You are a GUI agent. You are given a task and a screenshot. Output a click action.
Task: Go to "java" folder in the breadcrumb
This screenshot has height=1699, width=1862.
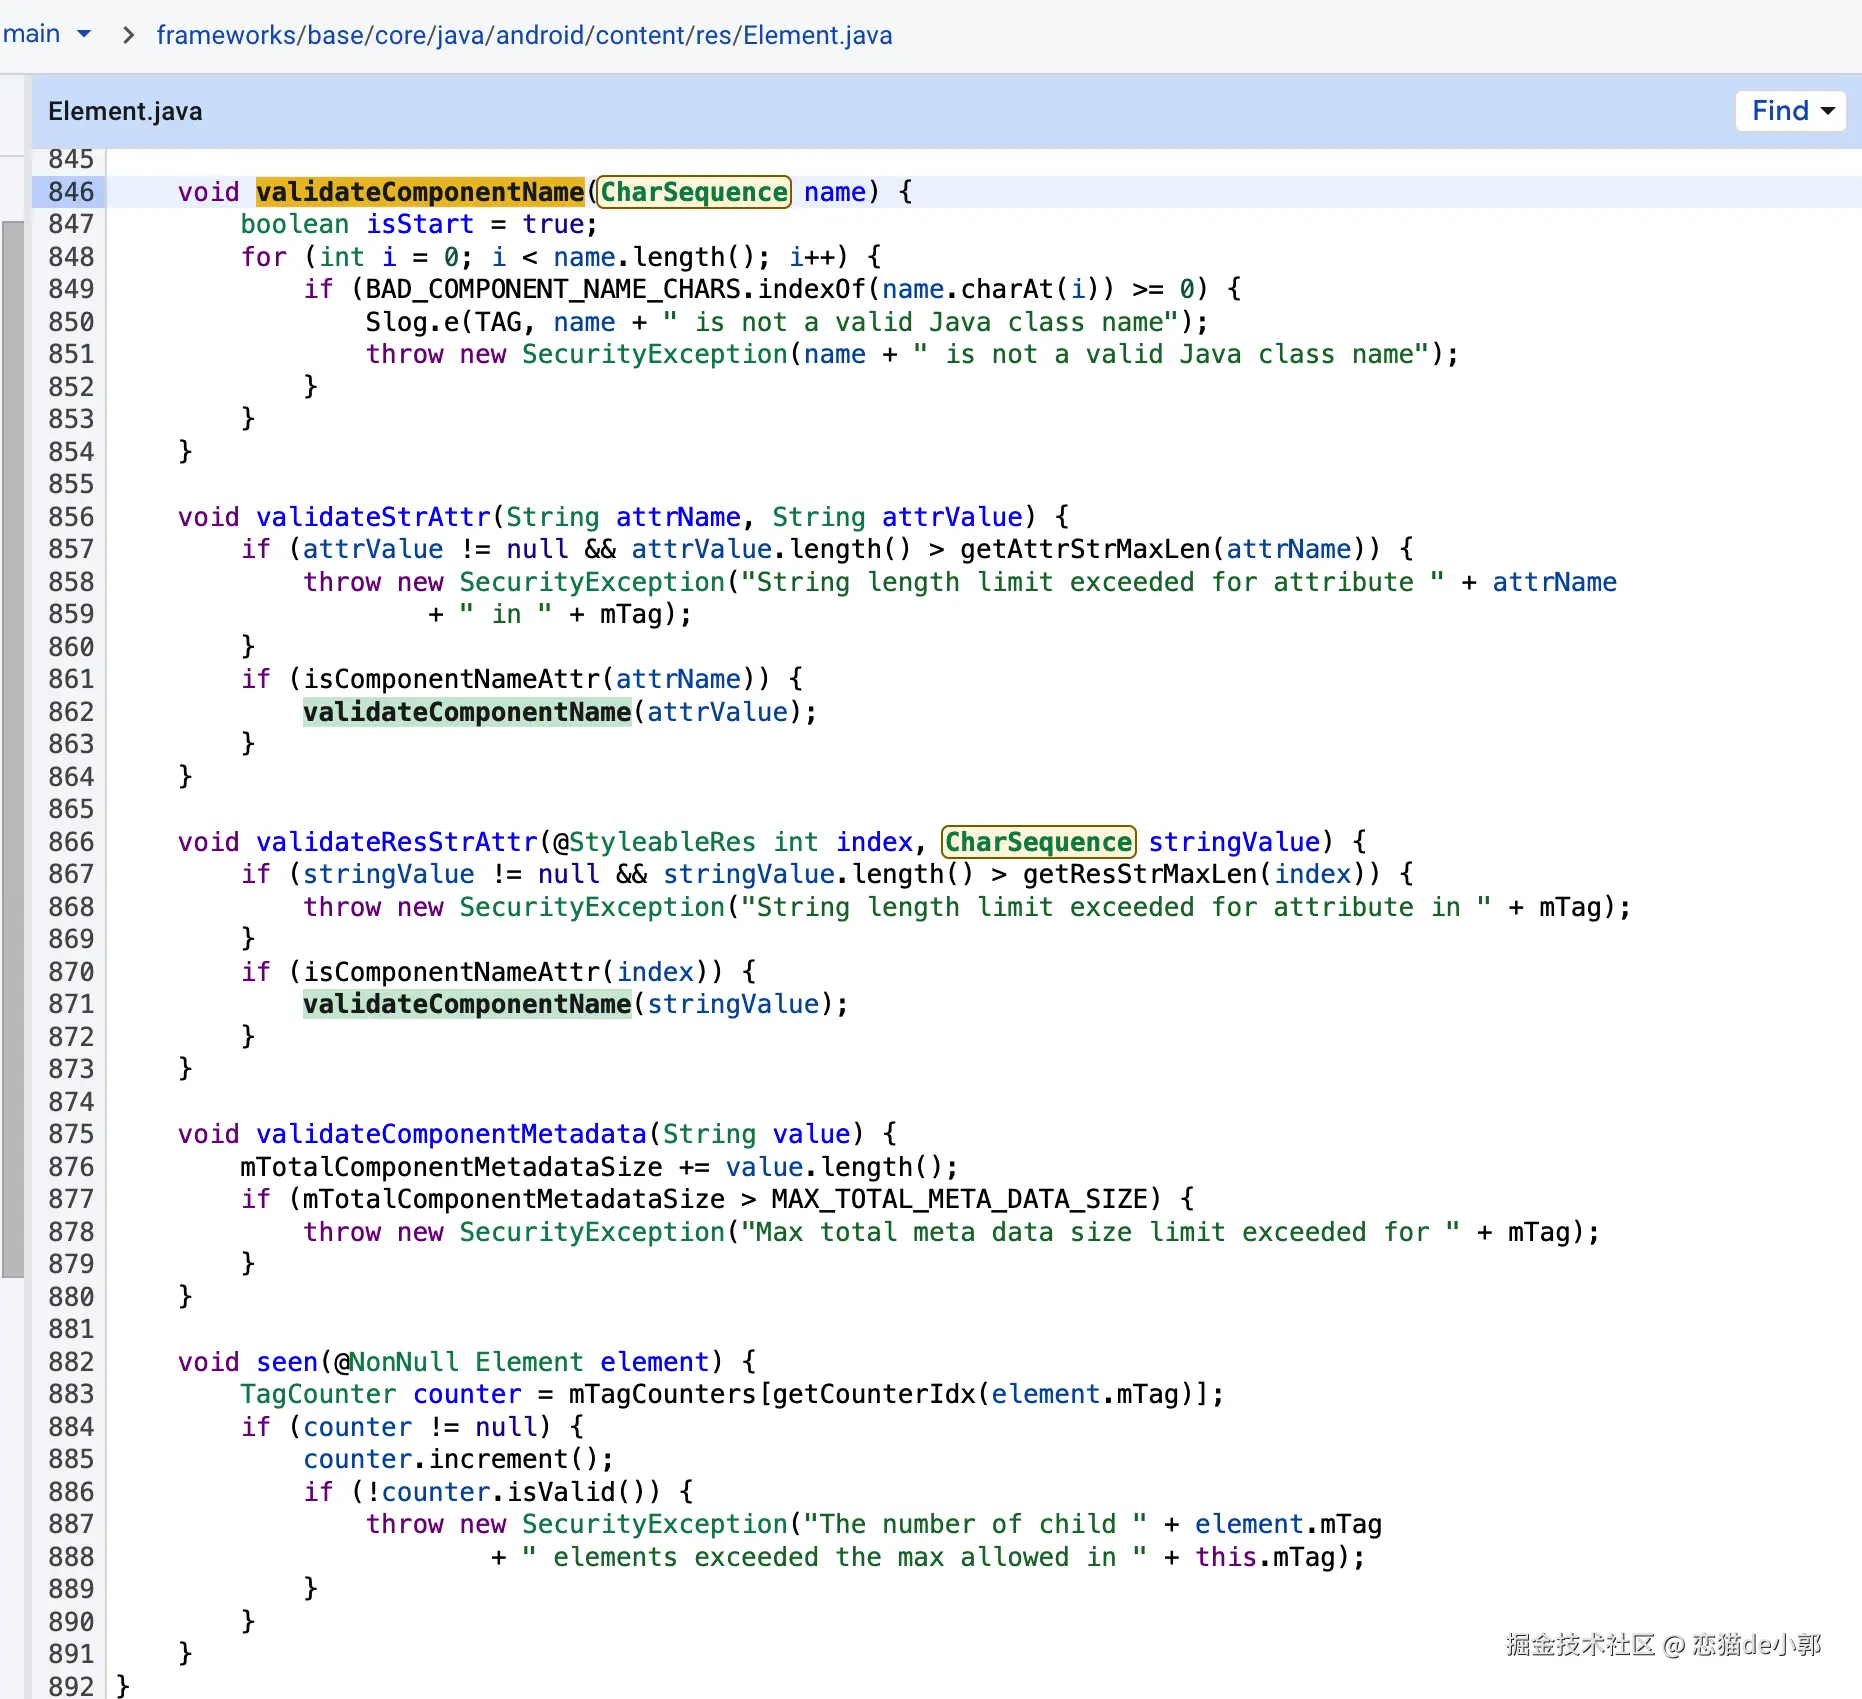[462, 35]
